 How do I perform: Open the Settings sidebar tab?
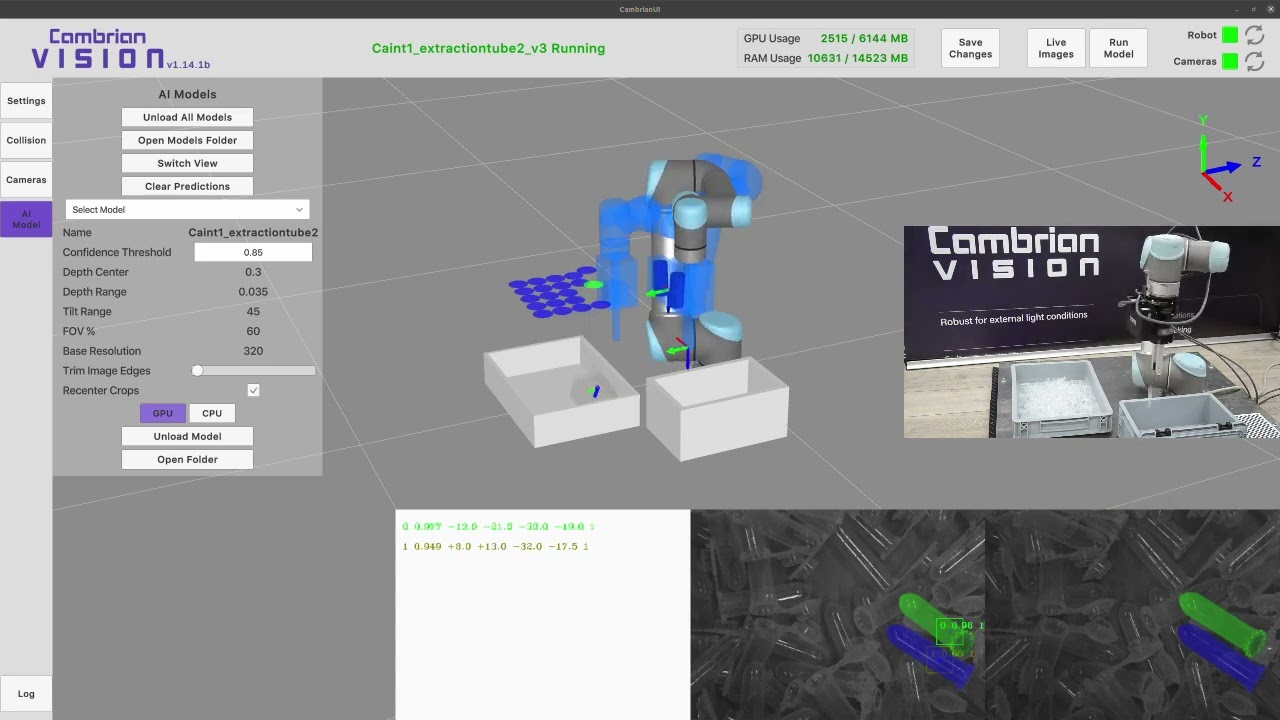click(26, 101)
